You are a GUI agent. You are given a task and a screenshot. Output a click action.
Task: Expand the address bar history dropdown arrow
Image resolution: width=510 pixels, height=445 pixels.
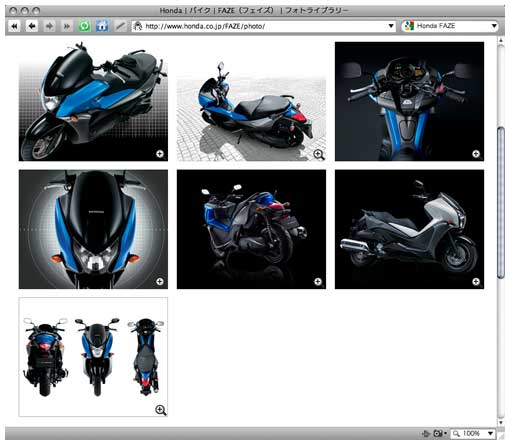(x=391, y=26)
